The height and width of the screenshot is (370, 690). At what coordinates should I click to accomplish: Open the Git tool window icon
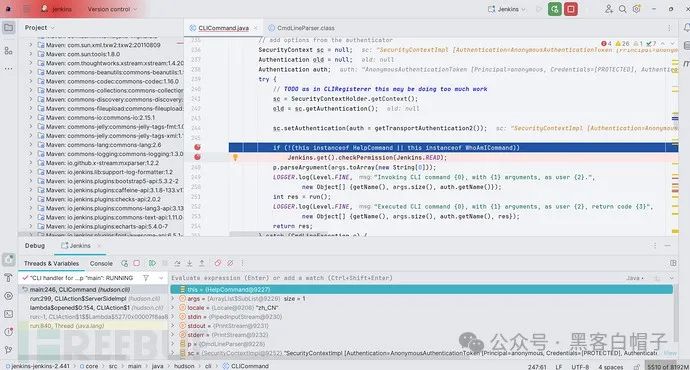tap(8, 350)
